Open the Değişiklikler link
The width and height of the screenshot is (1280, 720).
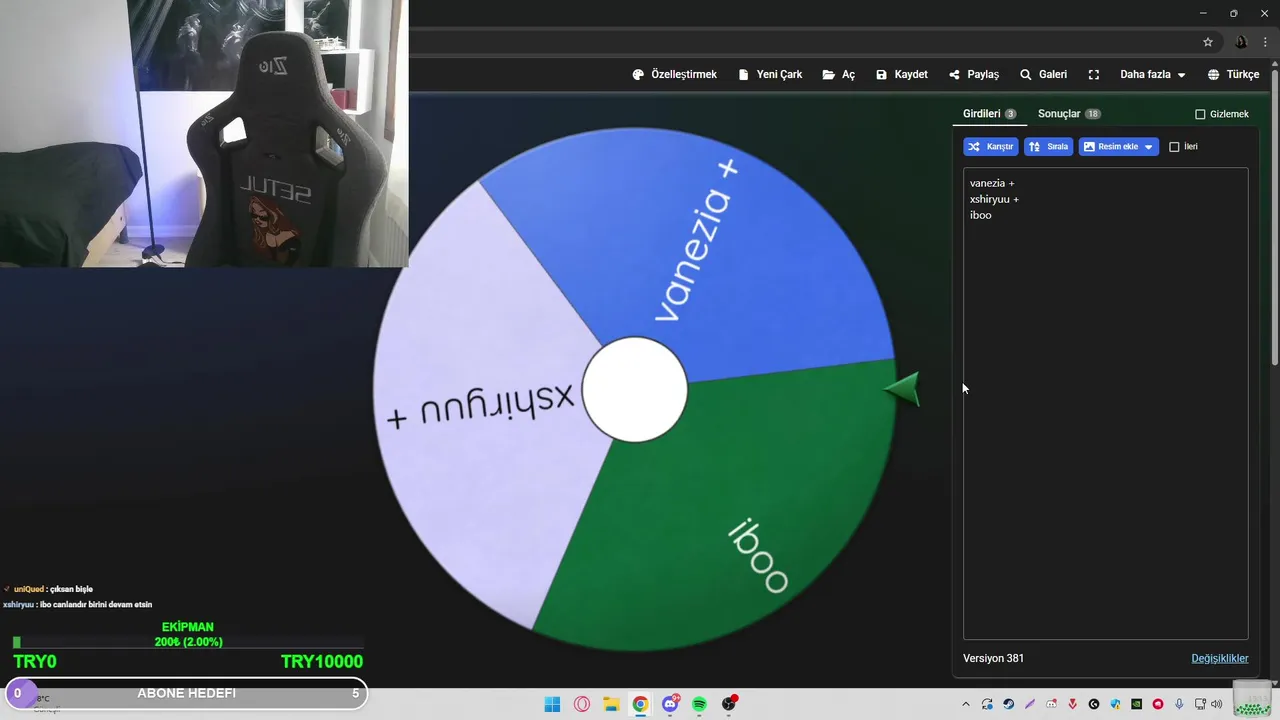pos(1220,658)
